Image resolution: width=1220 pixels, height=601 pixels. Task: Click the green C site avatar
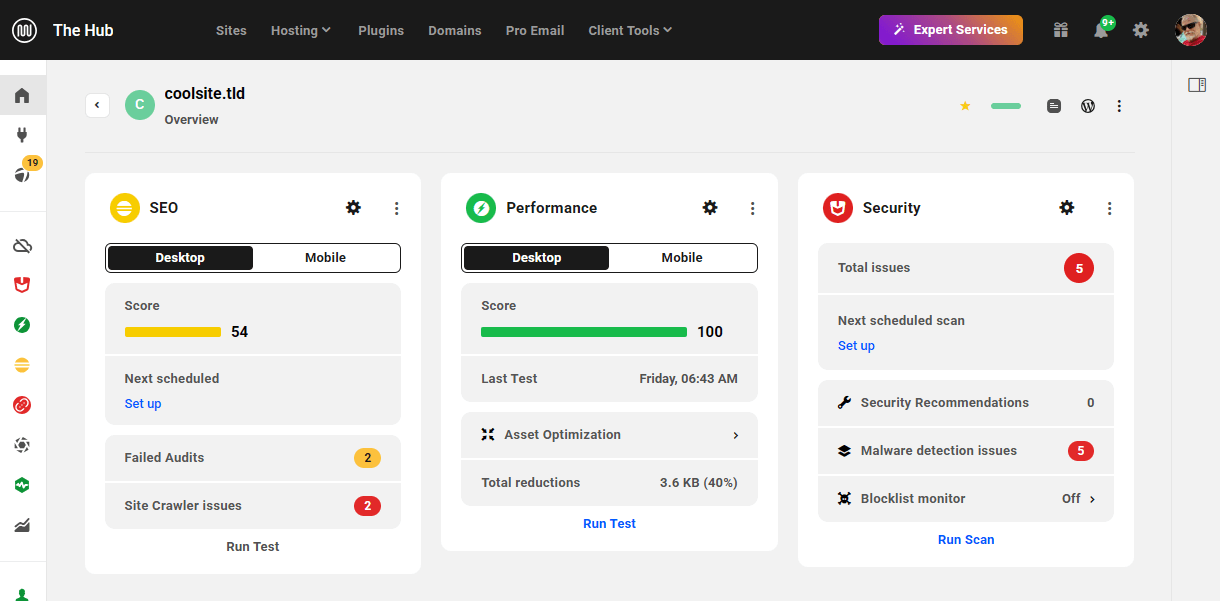click(x=140, y=105)
